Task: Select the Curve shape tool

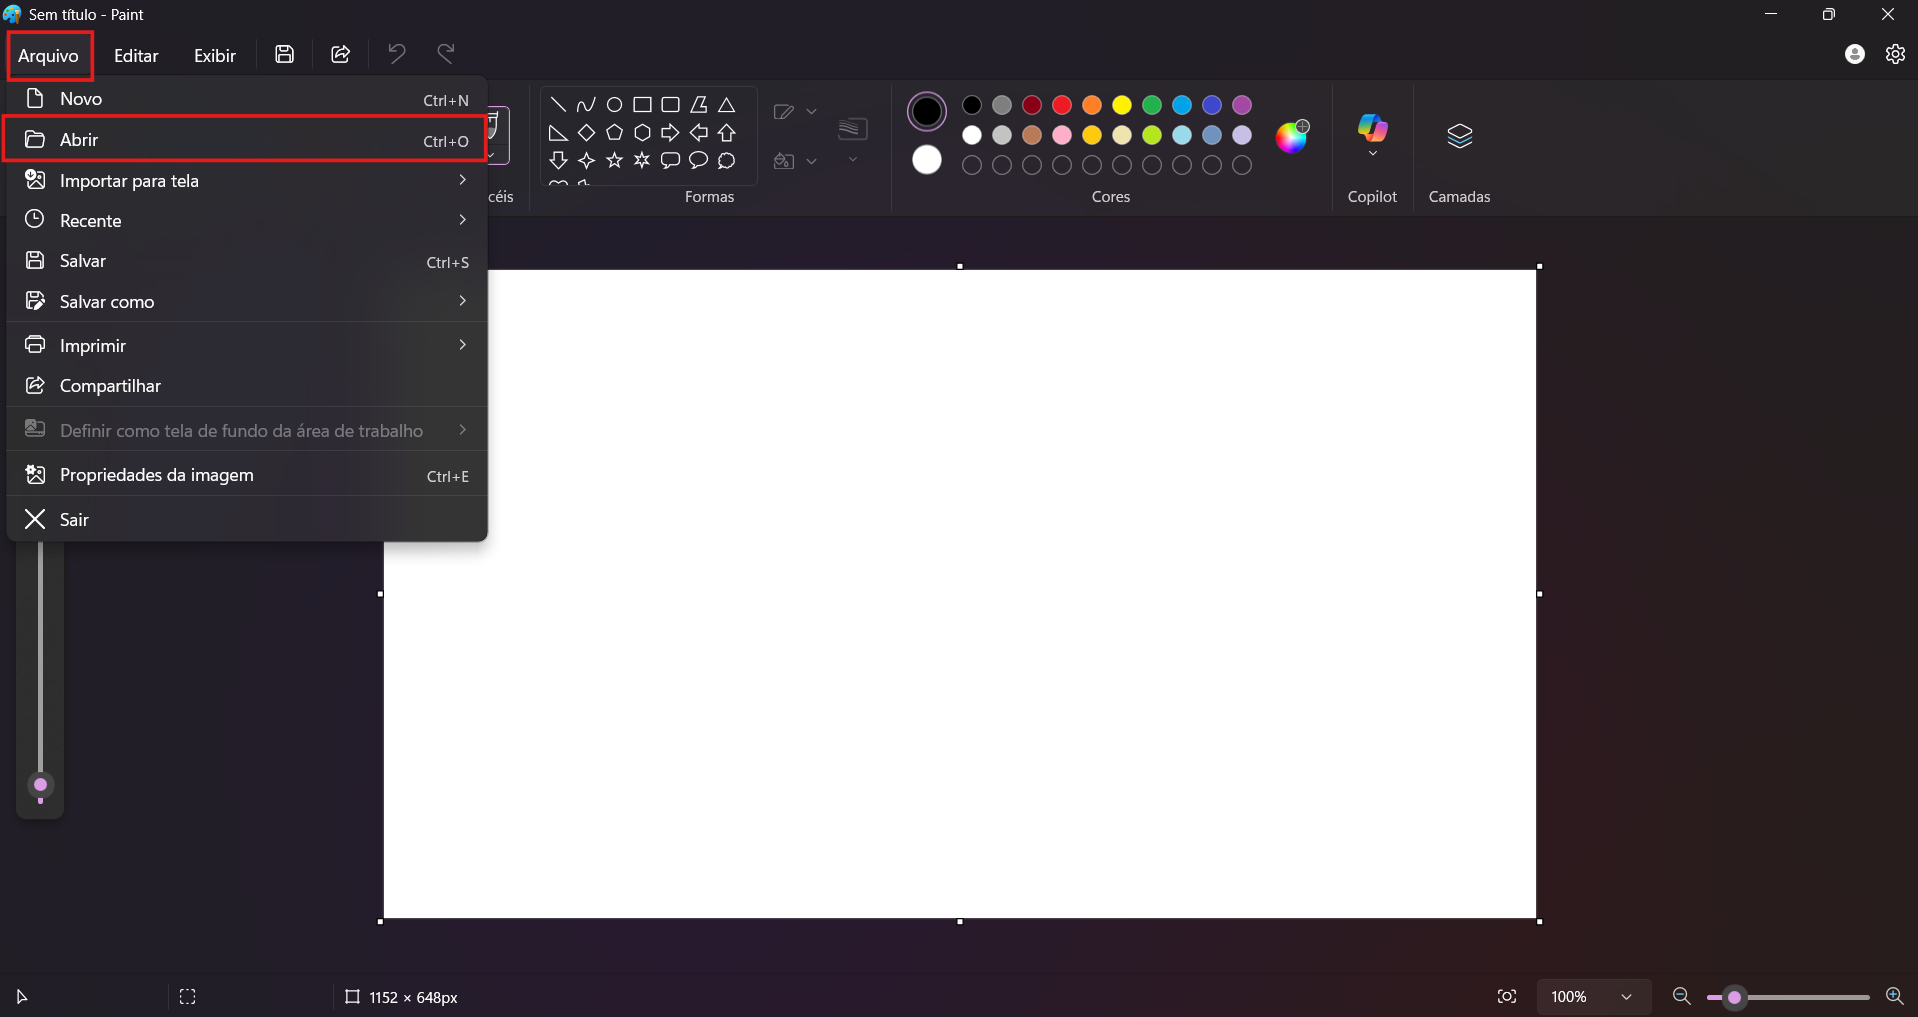Action: coord(586,105)
